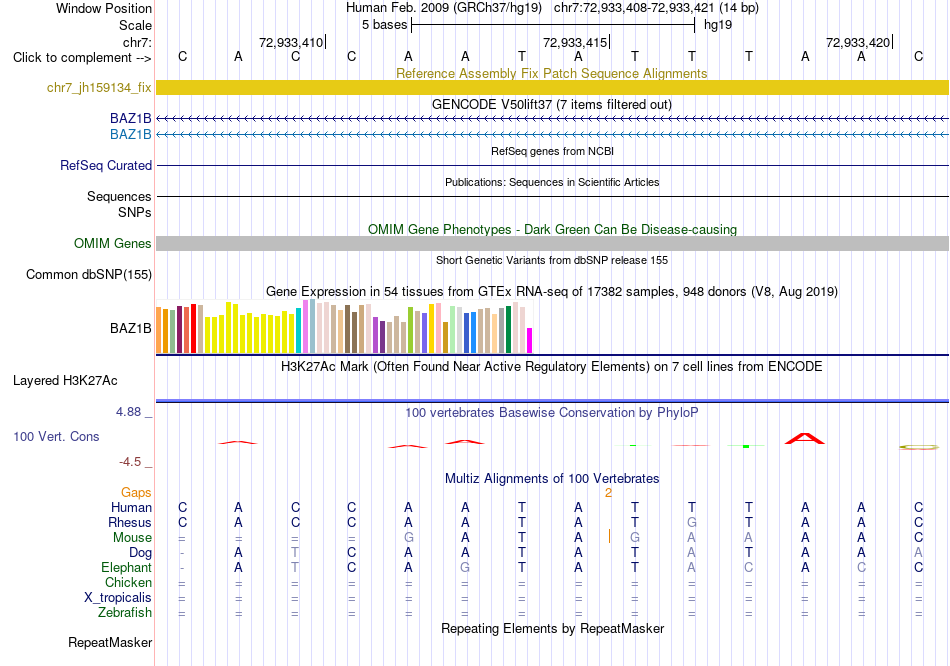Click 'Multiz Alignments of 100 Vertebrates' title
Image resolution: width=950 pixels, height=666 pixels.
552,479
